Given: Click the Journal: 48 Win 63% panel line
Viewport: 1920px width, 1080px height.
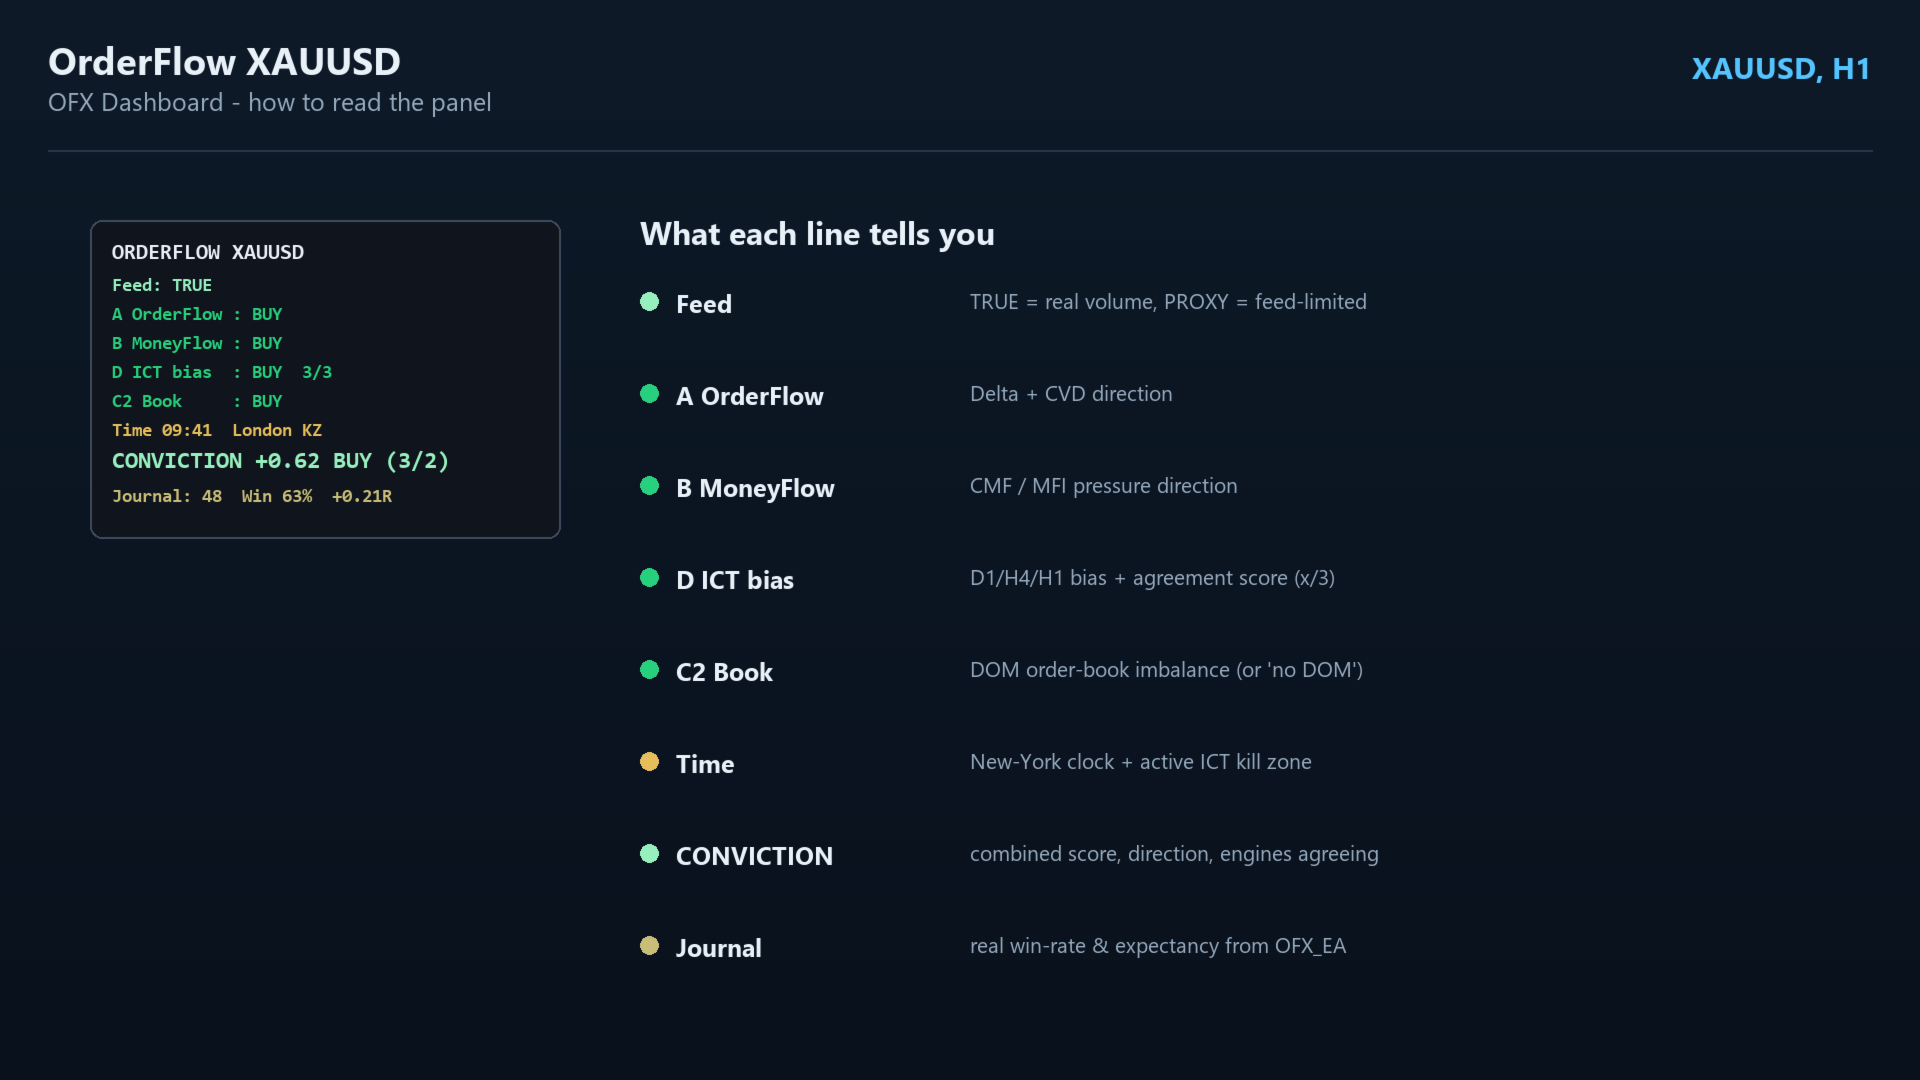Looking at the screenshot, I should pos(252,496).
